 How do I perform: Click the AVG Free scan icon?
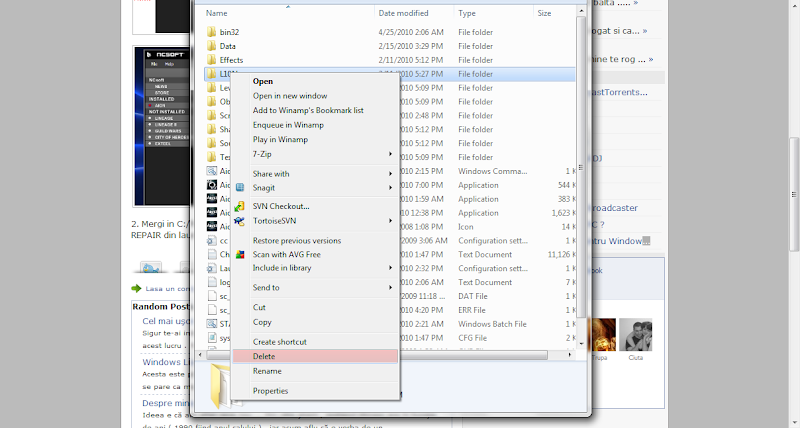[x=240, y=255]
